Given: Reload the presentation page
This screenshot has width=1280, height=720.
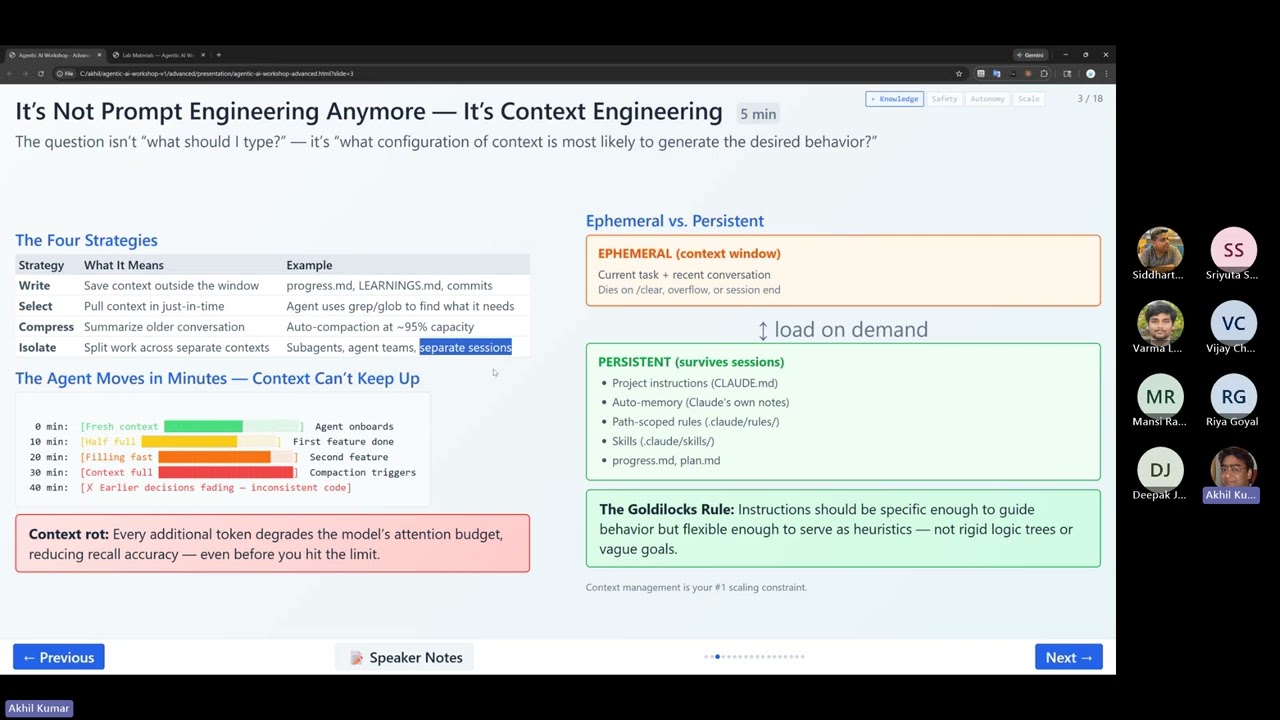Looking at the screenshot, I should (41, 74).
